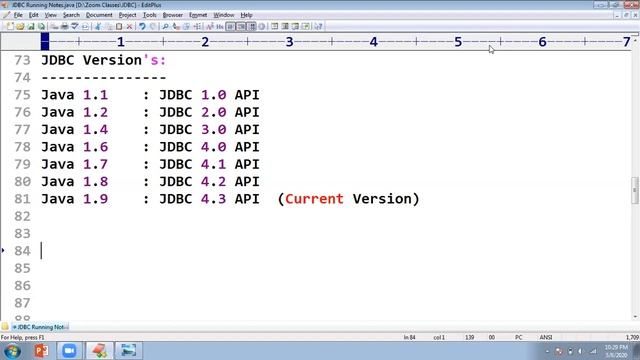This screenshot has width=640, height=360.
Task: Click the Print toolbar icon
Action: (x=64, y=27)
